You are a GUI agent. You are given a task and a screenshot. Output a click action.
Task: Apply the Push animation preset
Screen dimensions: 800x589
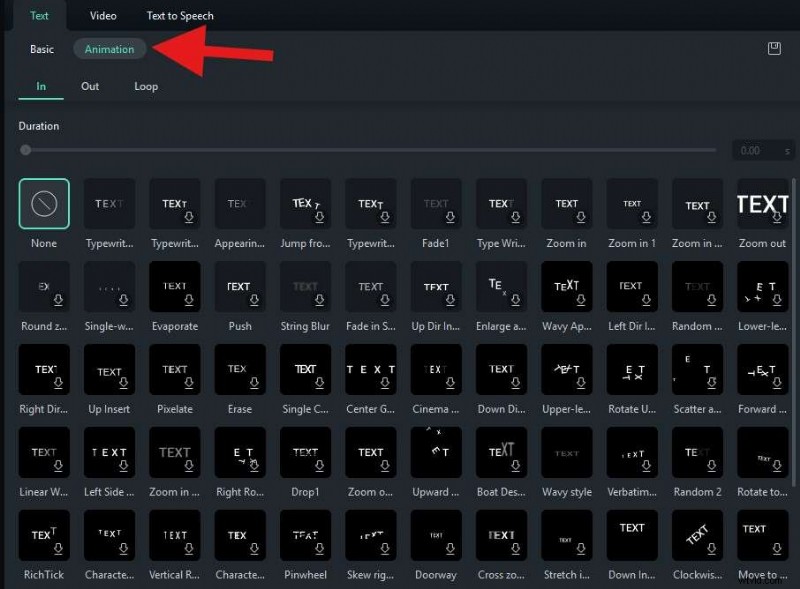(239, 287)
